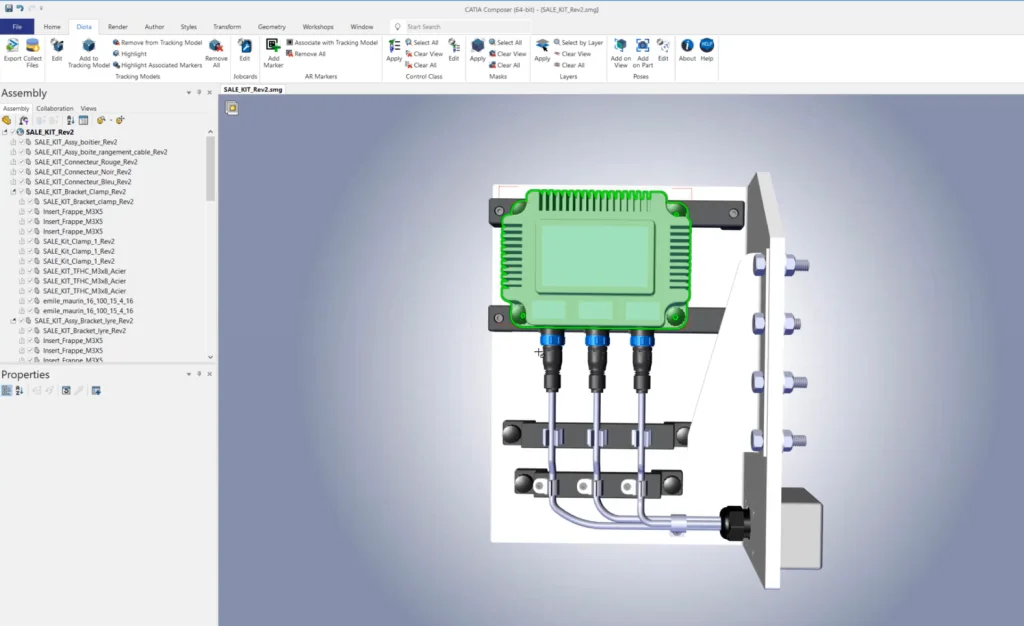Uncheck the SALE_KIT_Rev2 root checkbox
The height and width of the screenshot is (626, 1024).
(13, 132)
